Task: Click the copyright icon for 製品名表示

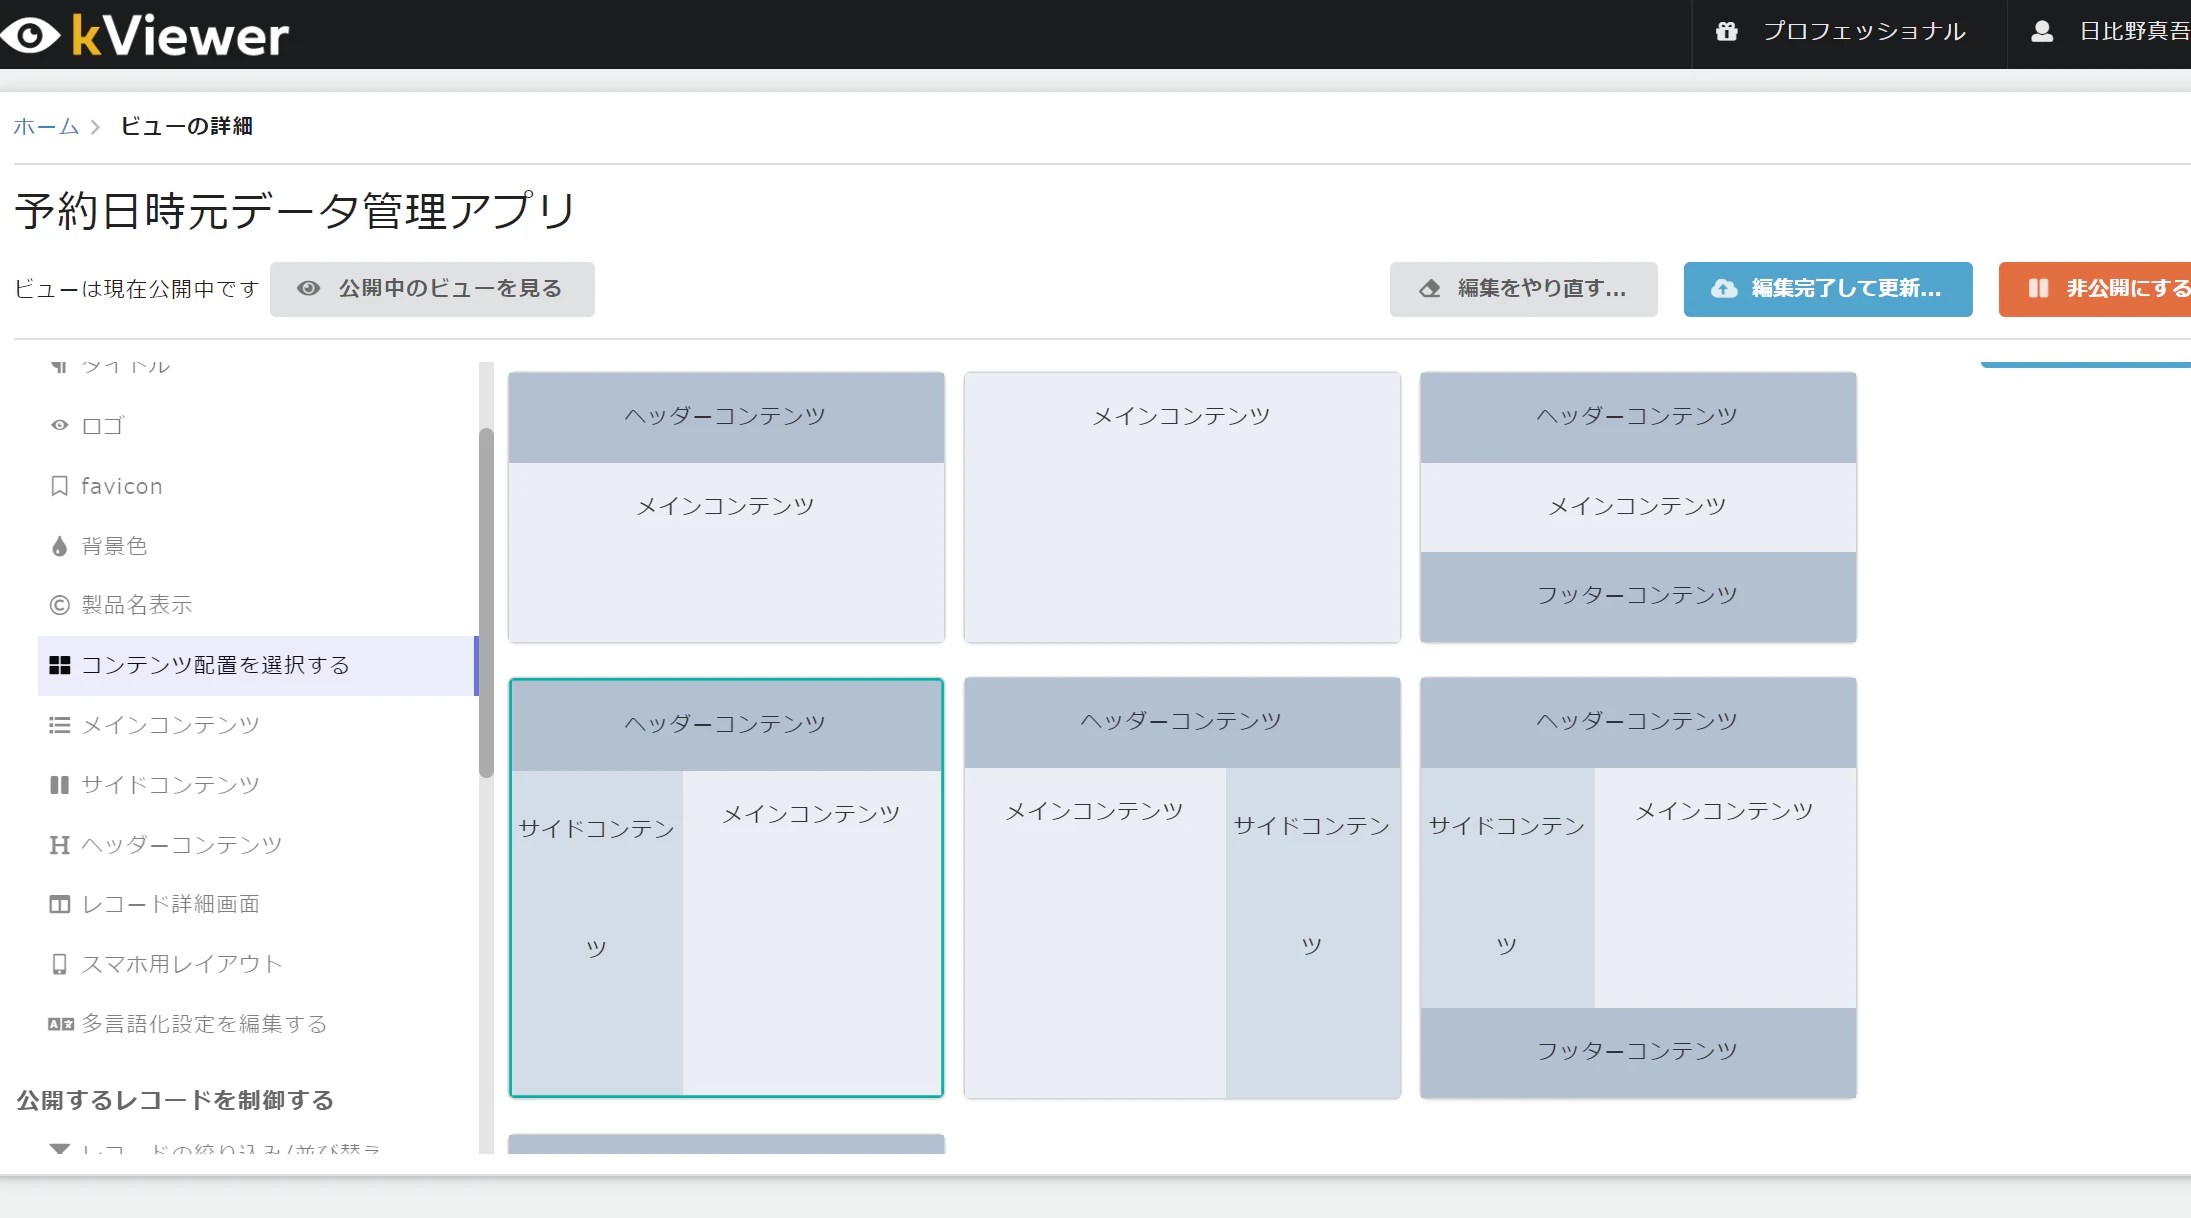Action: 60,605
